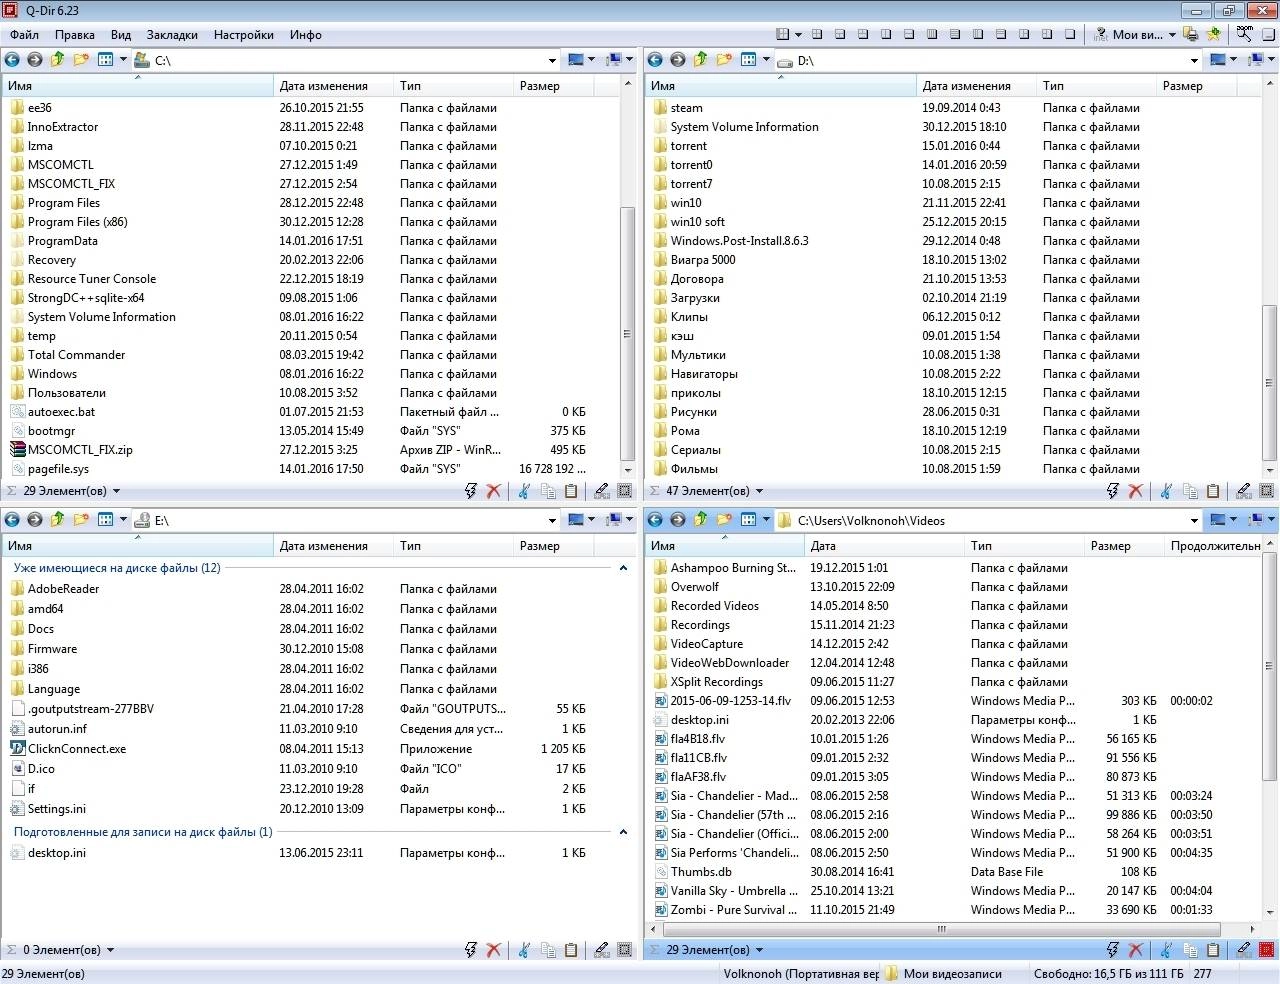This screenshot has width=1280, height=984.
Task: Go up one level in Videos pane
Action: (x=701, y=520)
